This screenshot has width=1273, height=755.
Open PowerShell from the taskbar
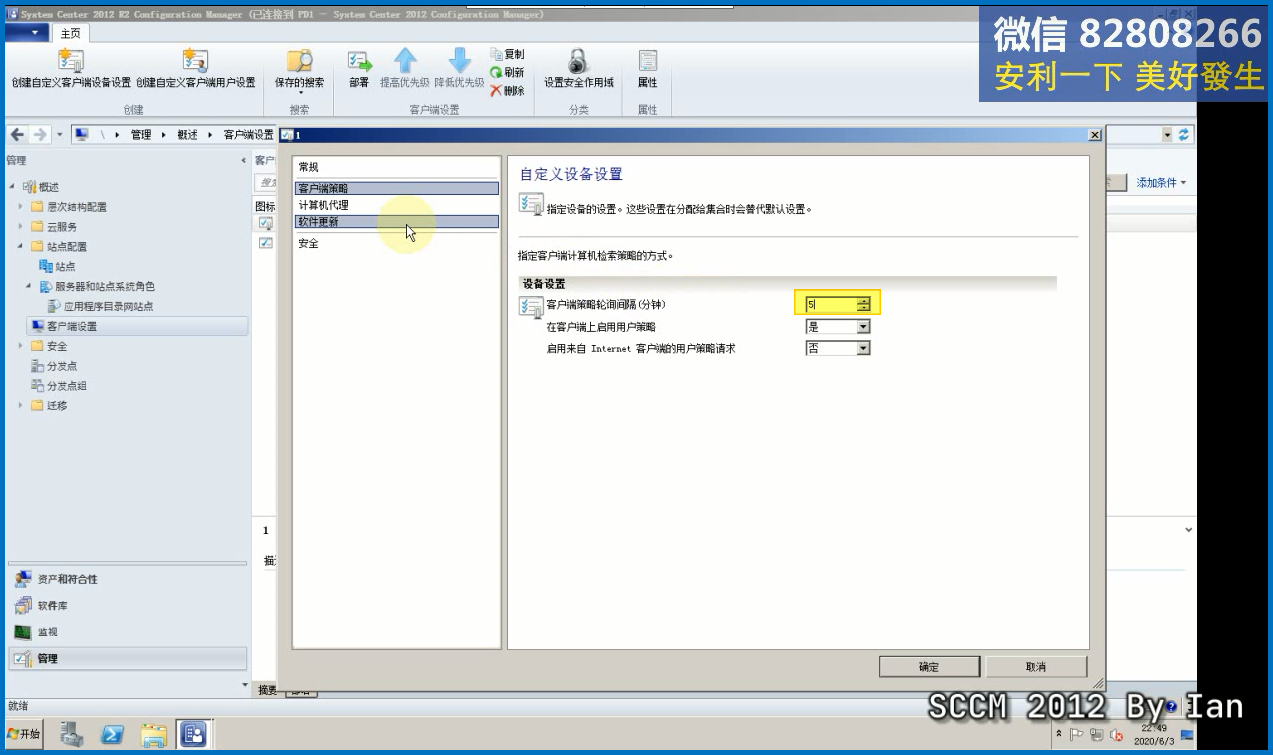click(x=112, y=735)
